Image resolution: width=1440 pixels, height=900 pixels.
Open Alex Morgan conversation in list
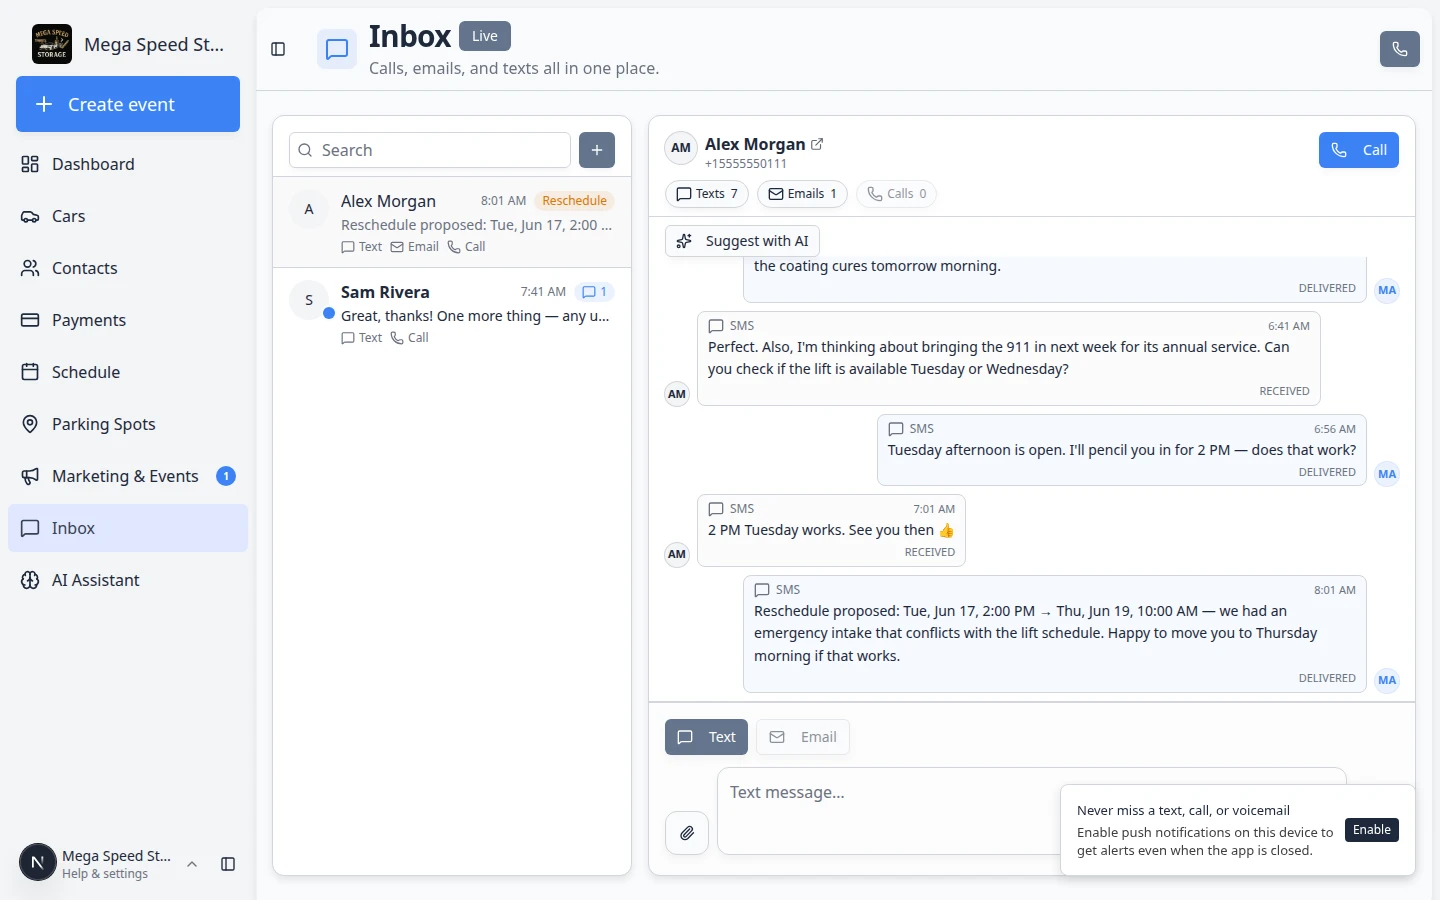tap(452, 222)
